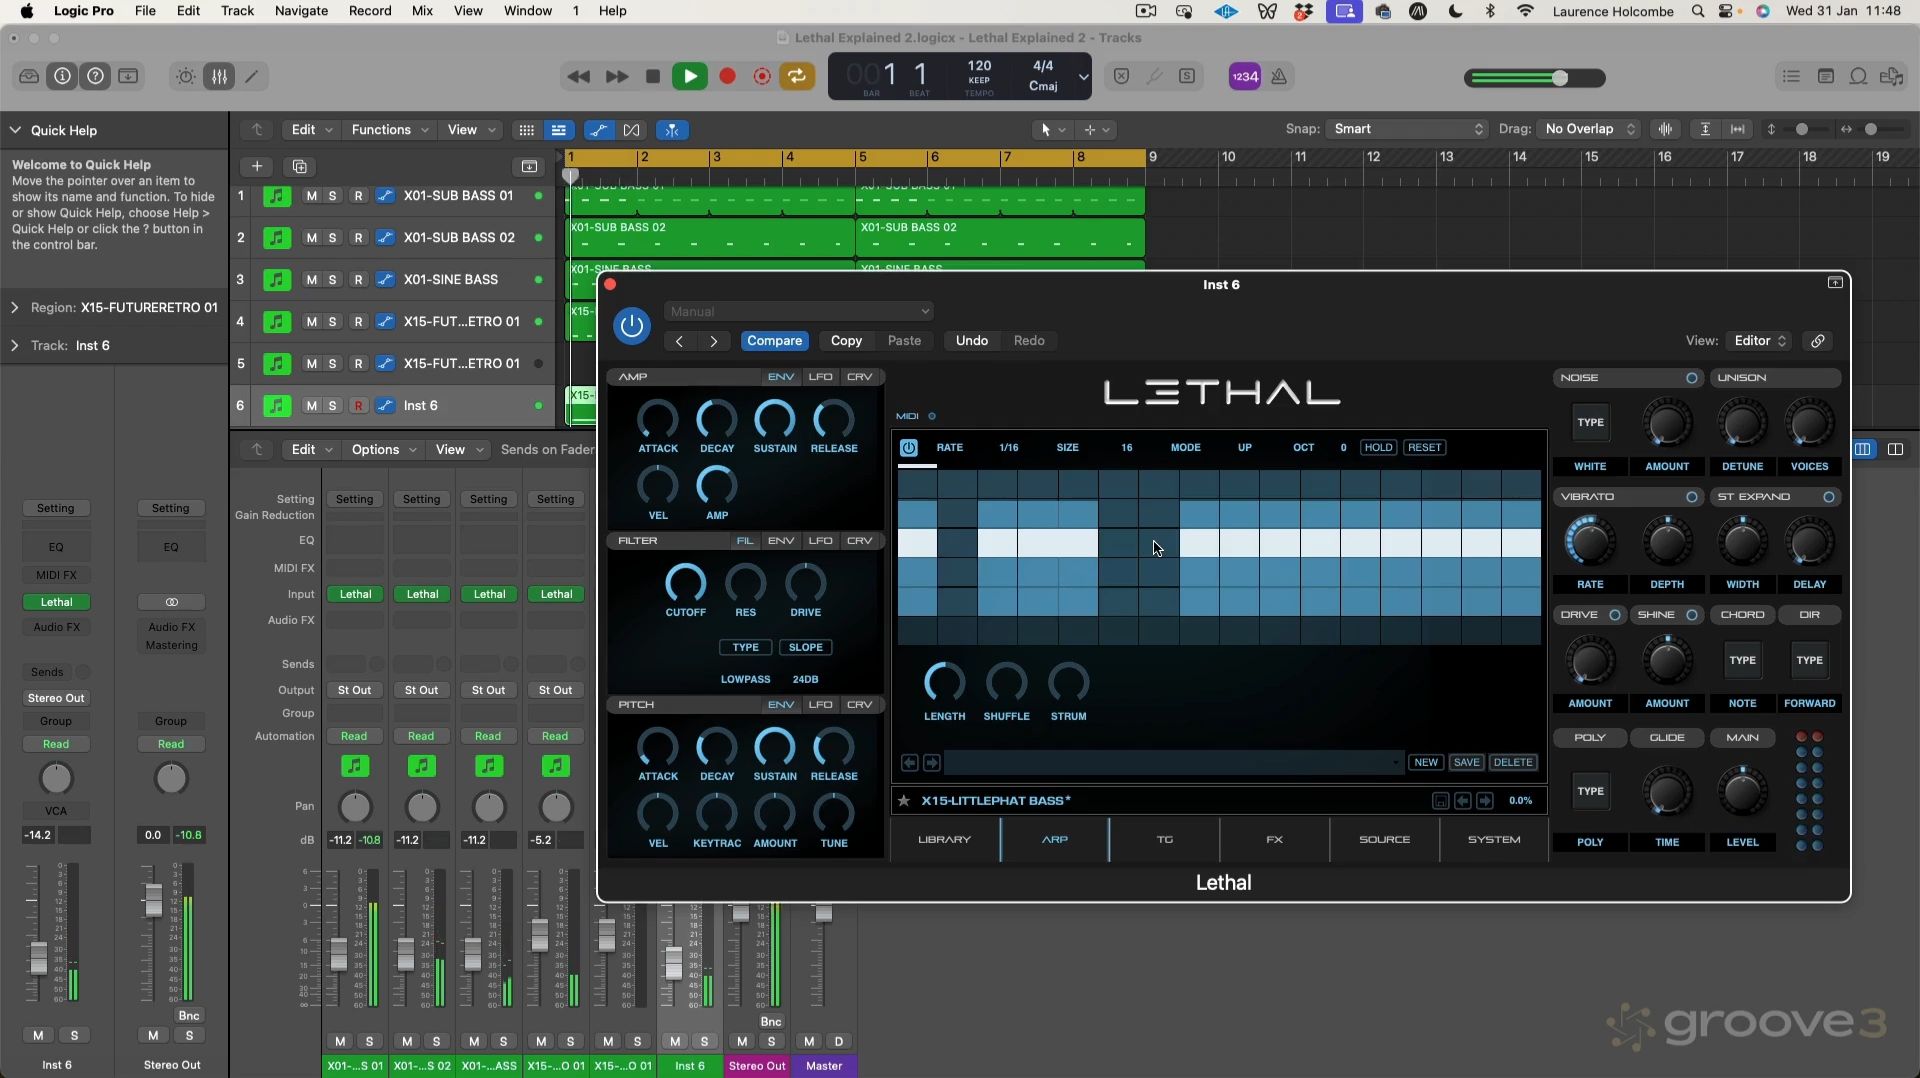Click the plugin Link chain icon
Screen dimensions: 1920x1078
(1817, 341)
